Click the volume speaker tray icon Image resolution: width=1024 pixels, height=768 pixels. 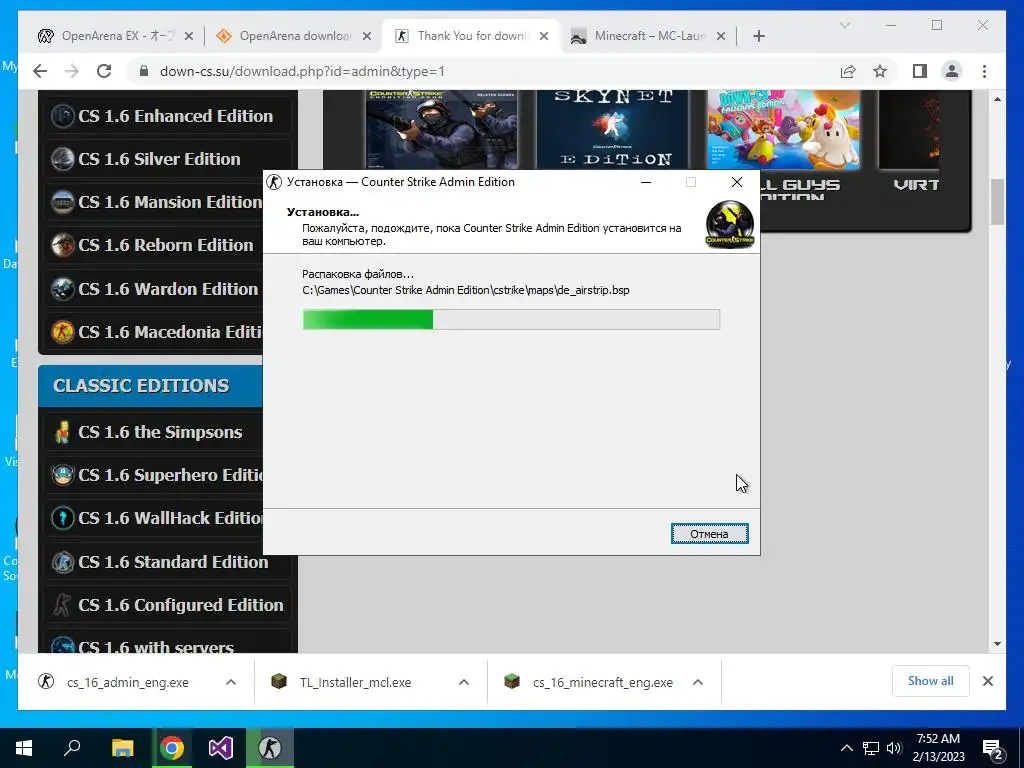[x=894, y=748]
